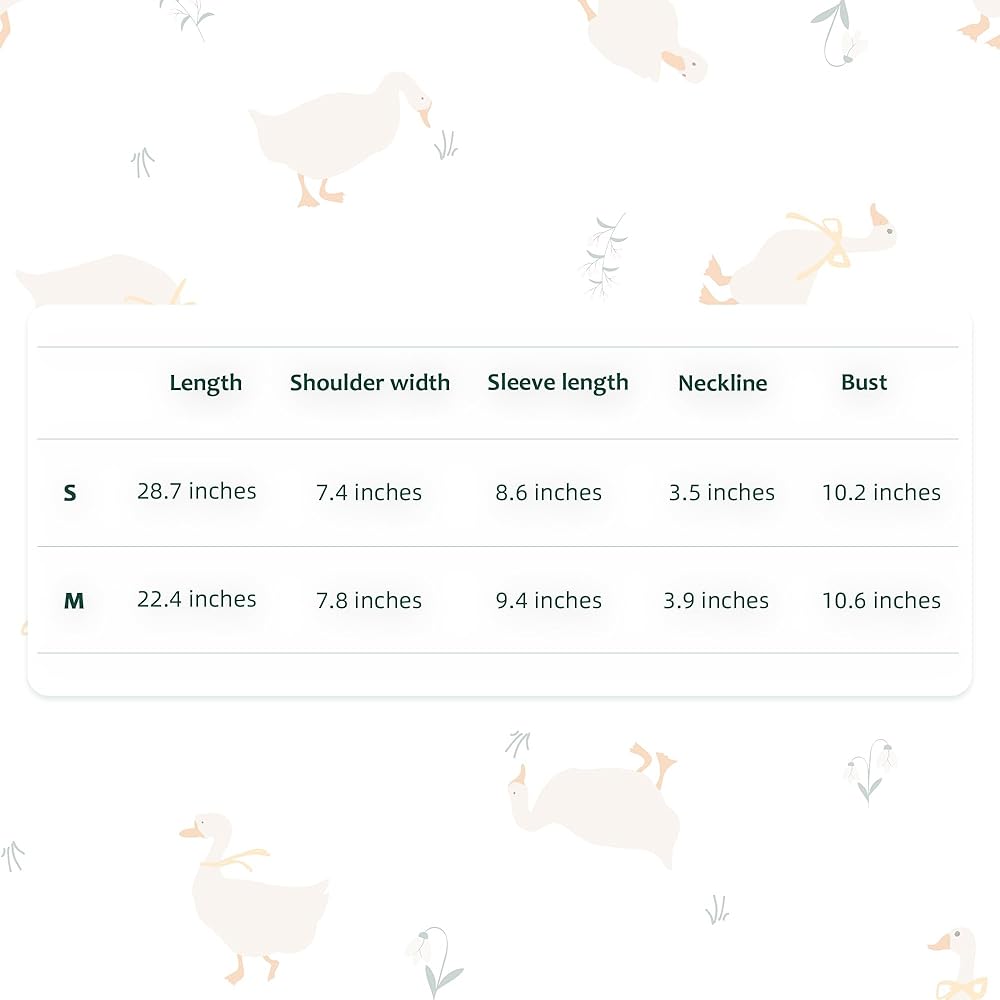This screenshot has height=1000, width=1000.
Task: Click the 9.4 inches sleeve length value
Action: [x=549, y=600]
